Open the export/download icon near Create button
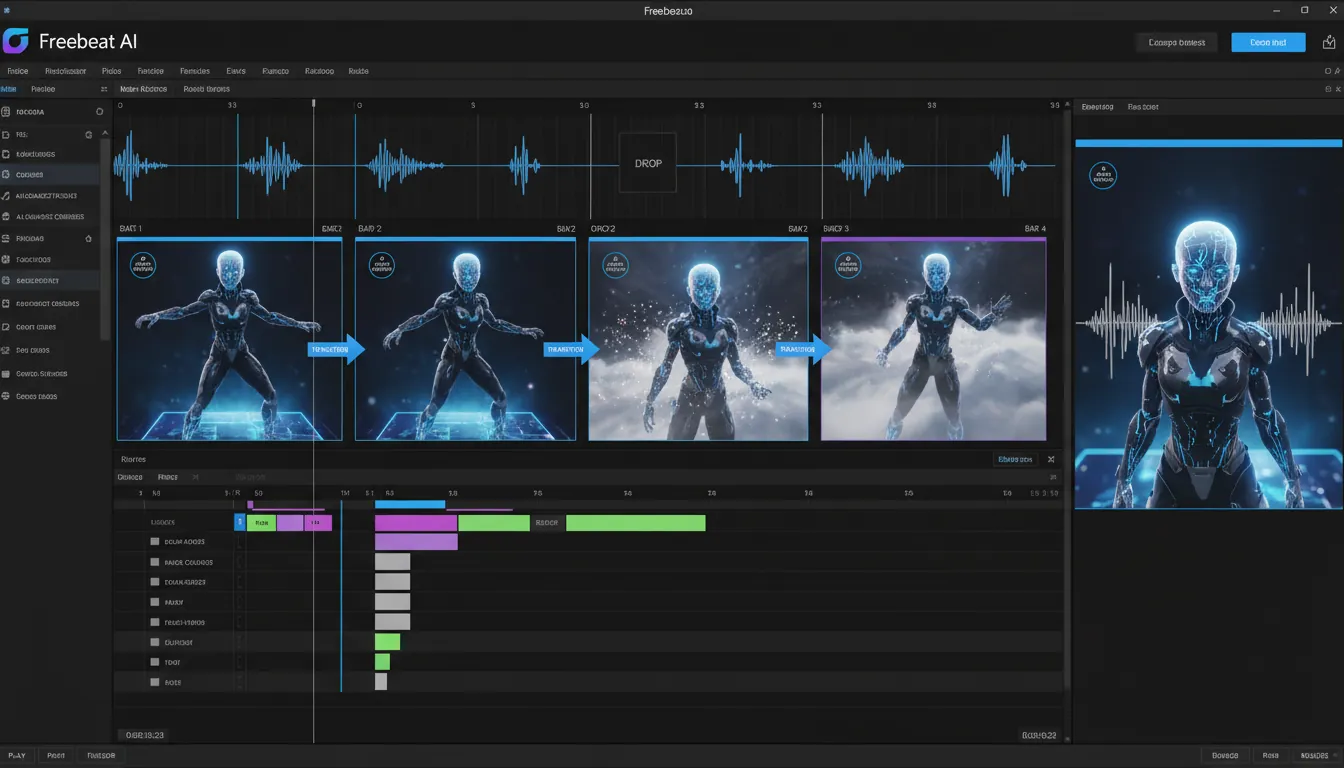1344x768 pixels. (x=1329, y=43)
